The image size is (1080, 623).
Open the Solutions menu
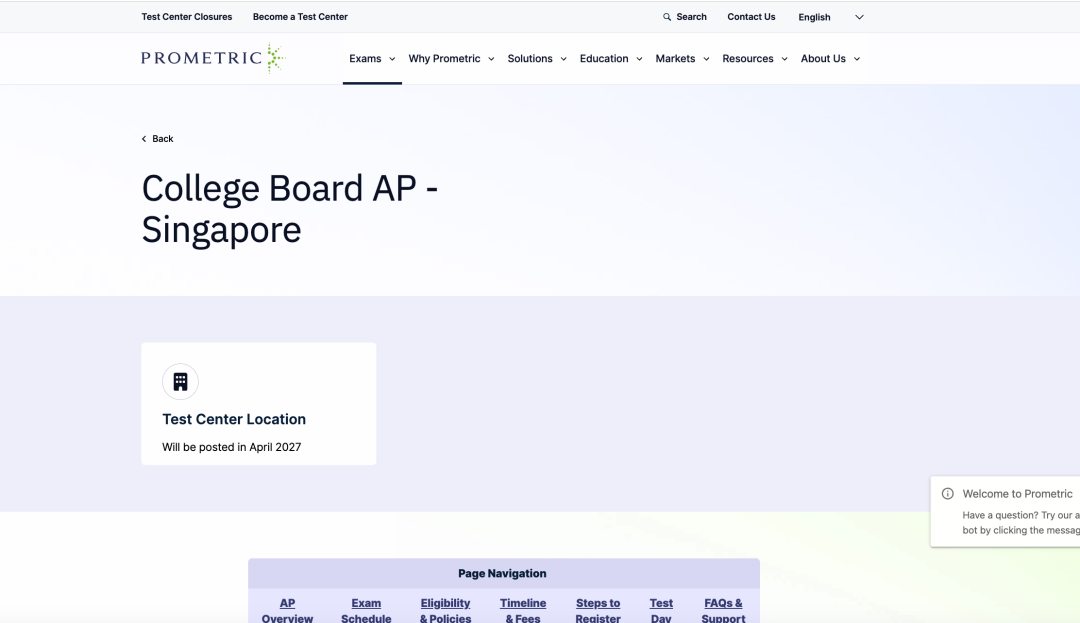coord(530,59)
